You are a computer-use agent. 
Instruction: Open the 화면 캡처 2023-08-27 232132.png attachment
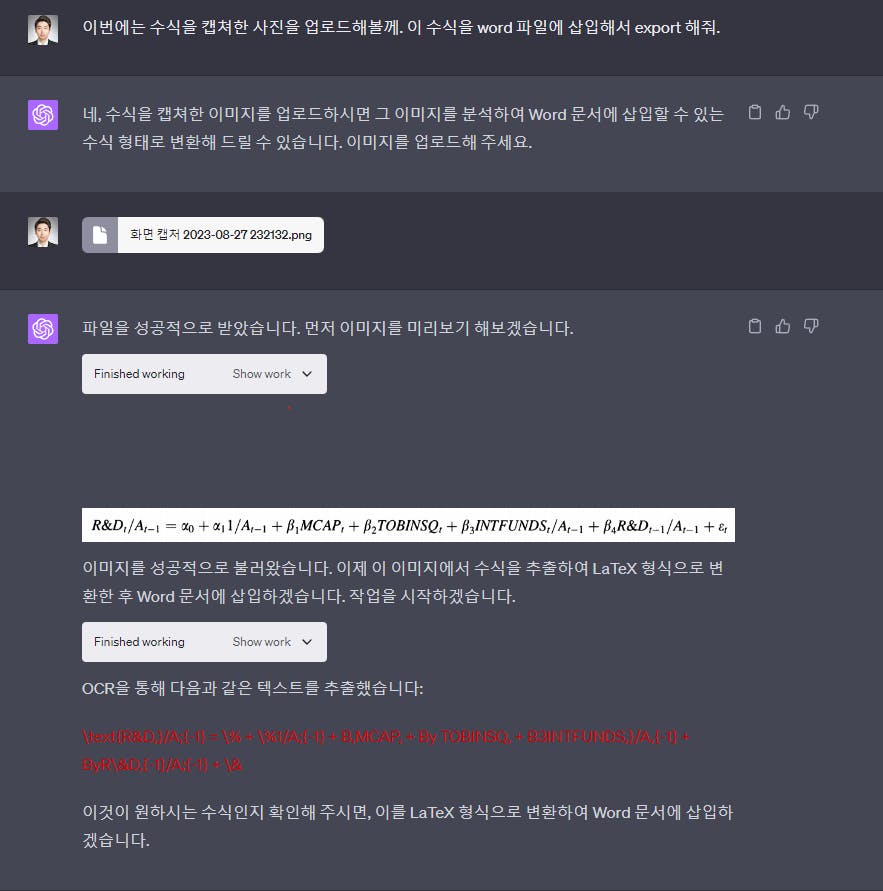click(203, 235)
